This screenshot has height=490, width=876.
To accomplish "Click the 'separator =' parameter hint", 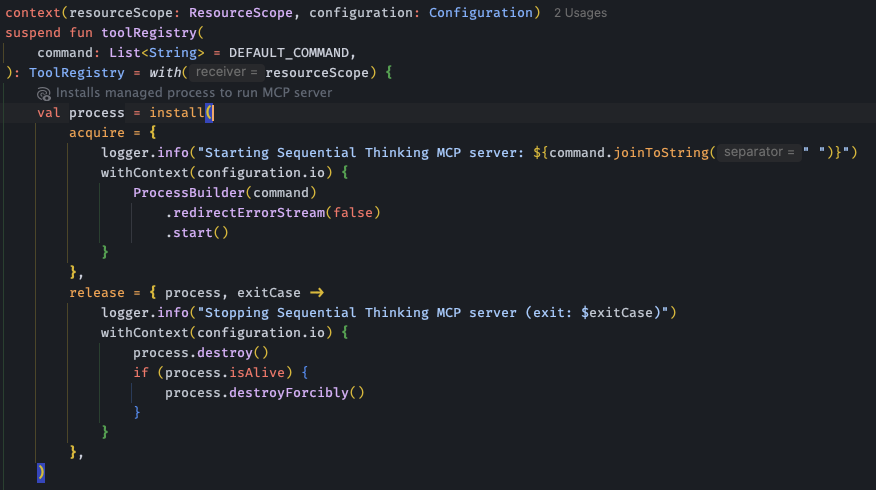I will point(759,152).
